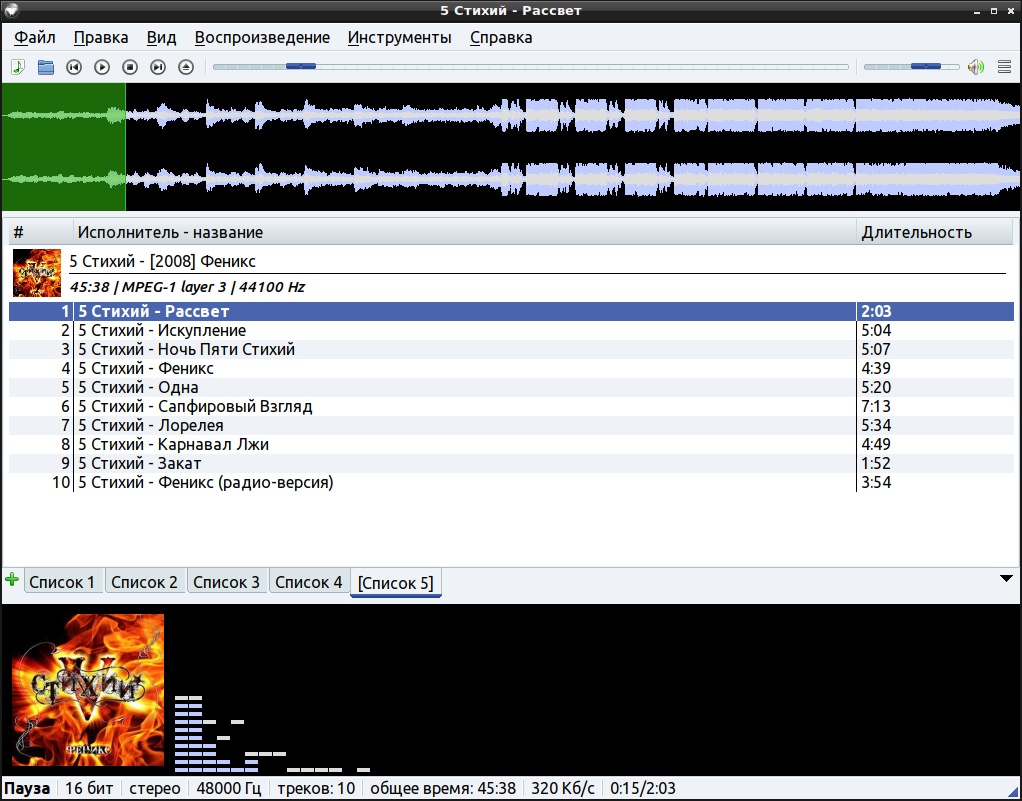The height and width of the screenshot is (801, 1022).
Task: Click the eject button in toolbar
Action: pyautogui.click(x=186, y=67)
